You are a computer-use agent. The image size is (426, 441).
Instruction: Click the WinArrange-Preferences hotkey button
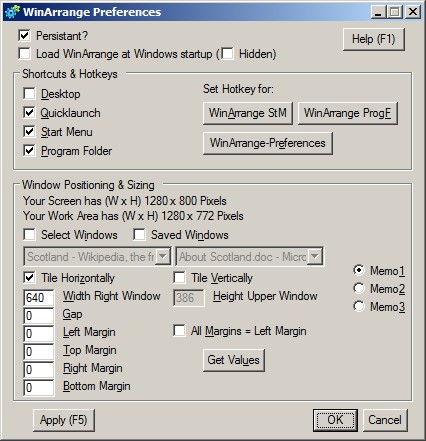click(268, 143)
